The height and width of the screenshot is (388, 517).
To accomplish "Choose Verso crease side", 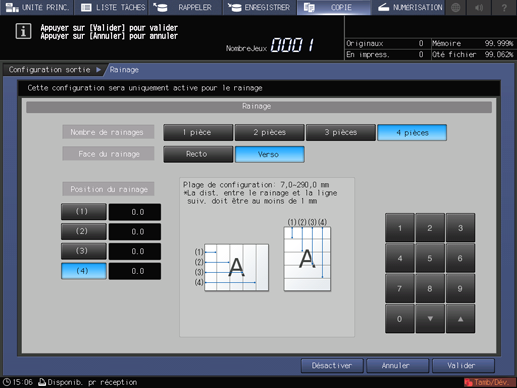I will point(269,154).
